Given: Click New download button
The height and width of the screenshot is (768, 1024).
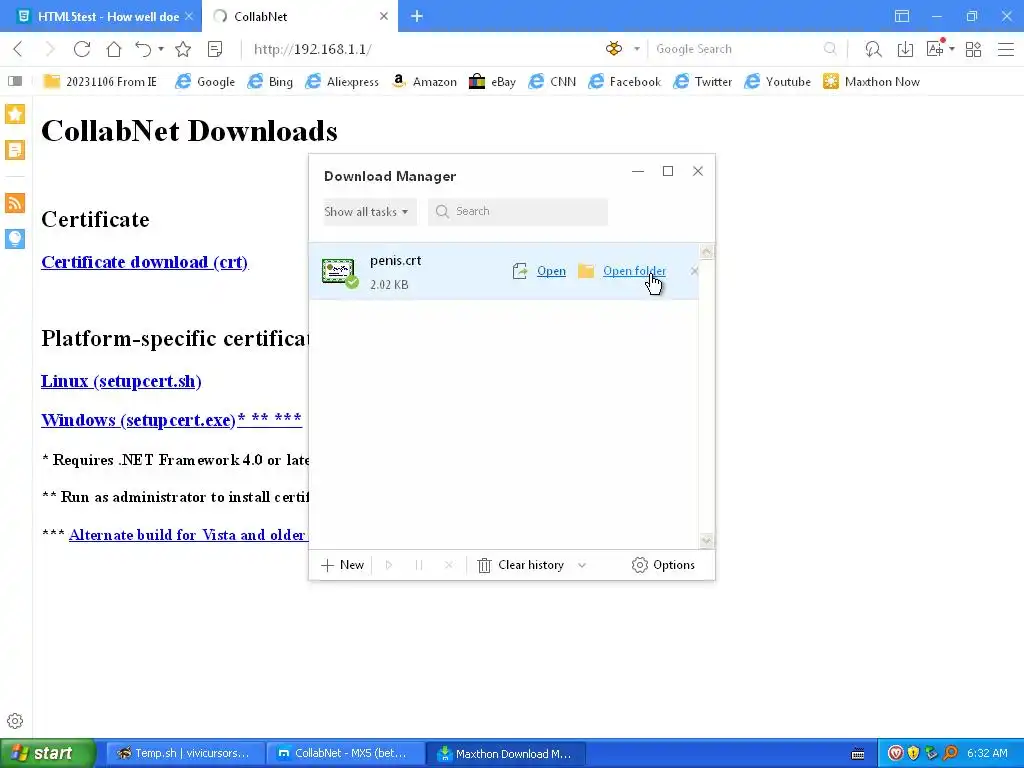Looking at the screenshot, I should [343, 565].
